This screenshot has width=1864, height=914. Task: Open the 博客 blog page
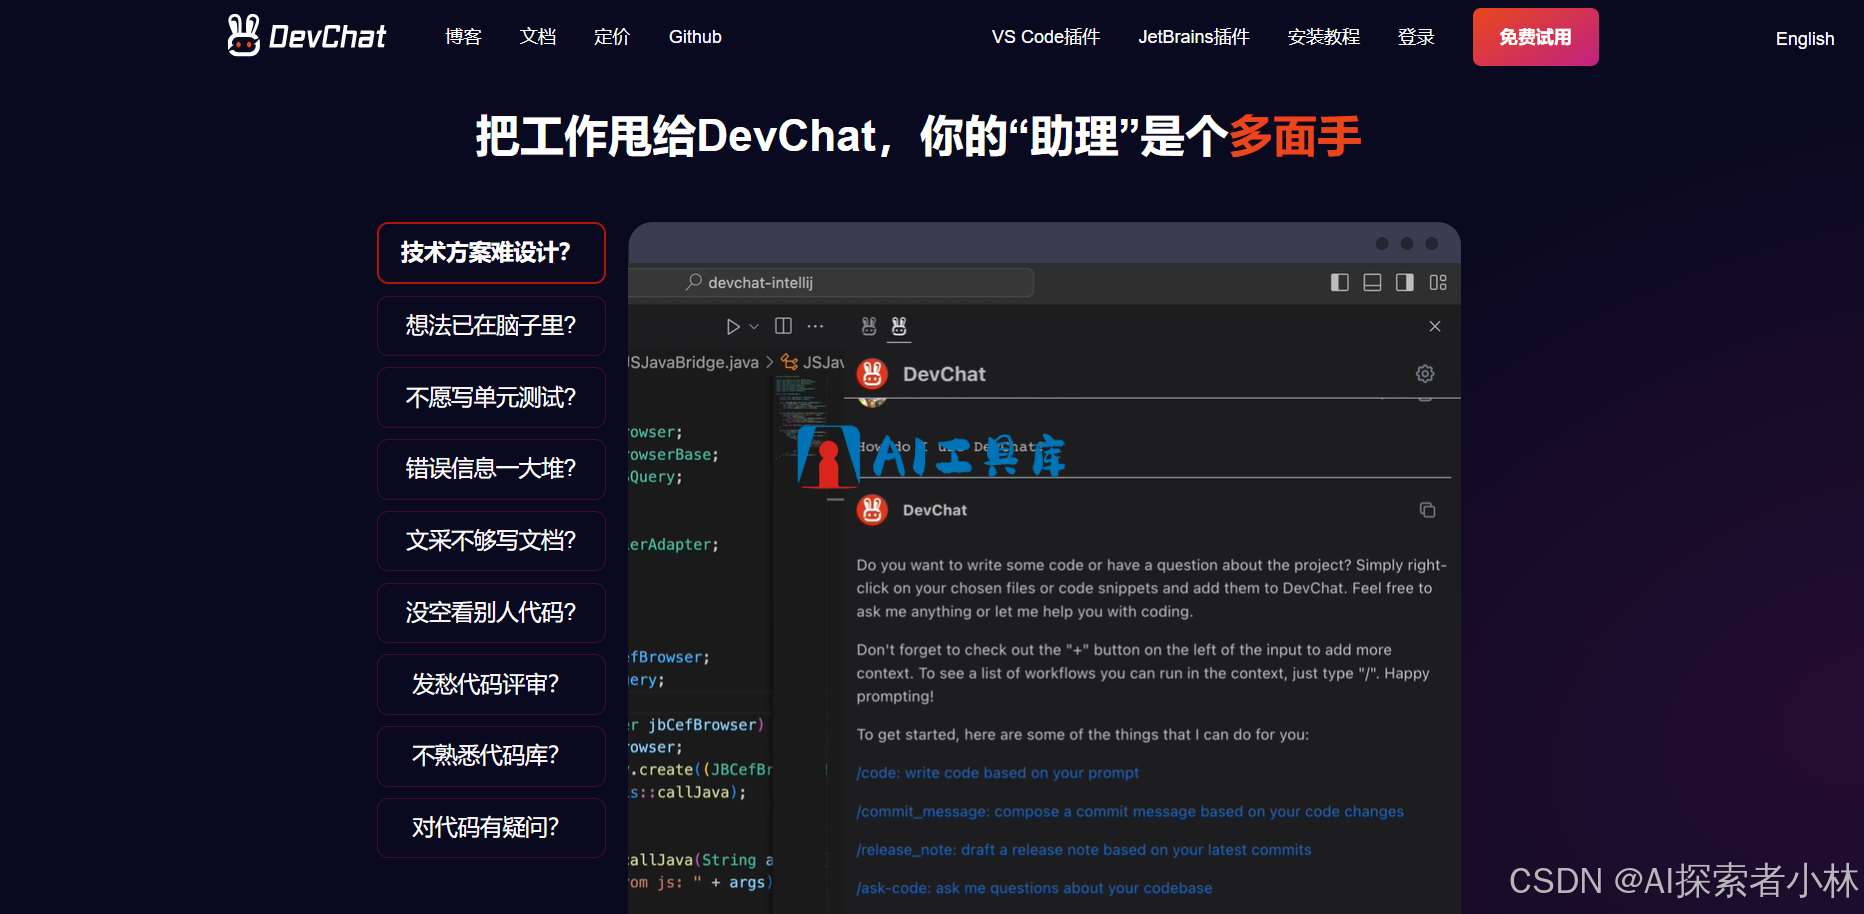(463, 37)
